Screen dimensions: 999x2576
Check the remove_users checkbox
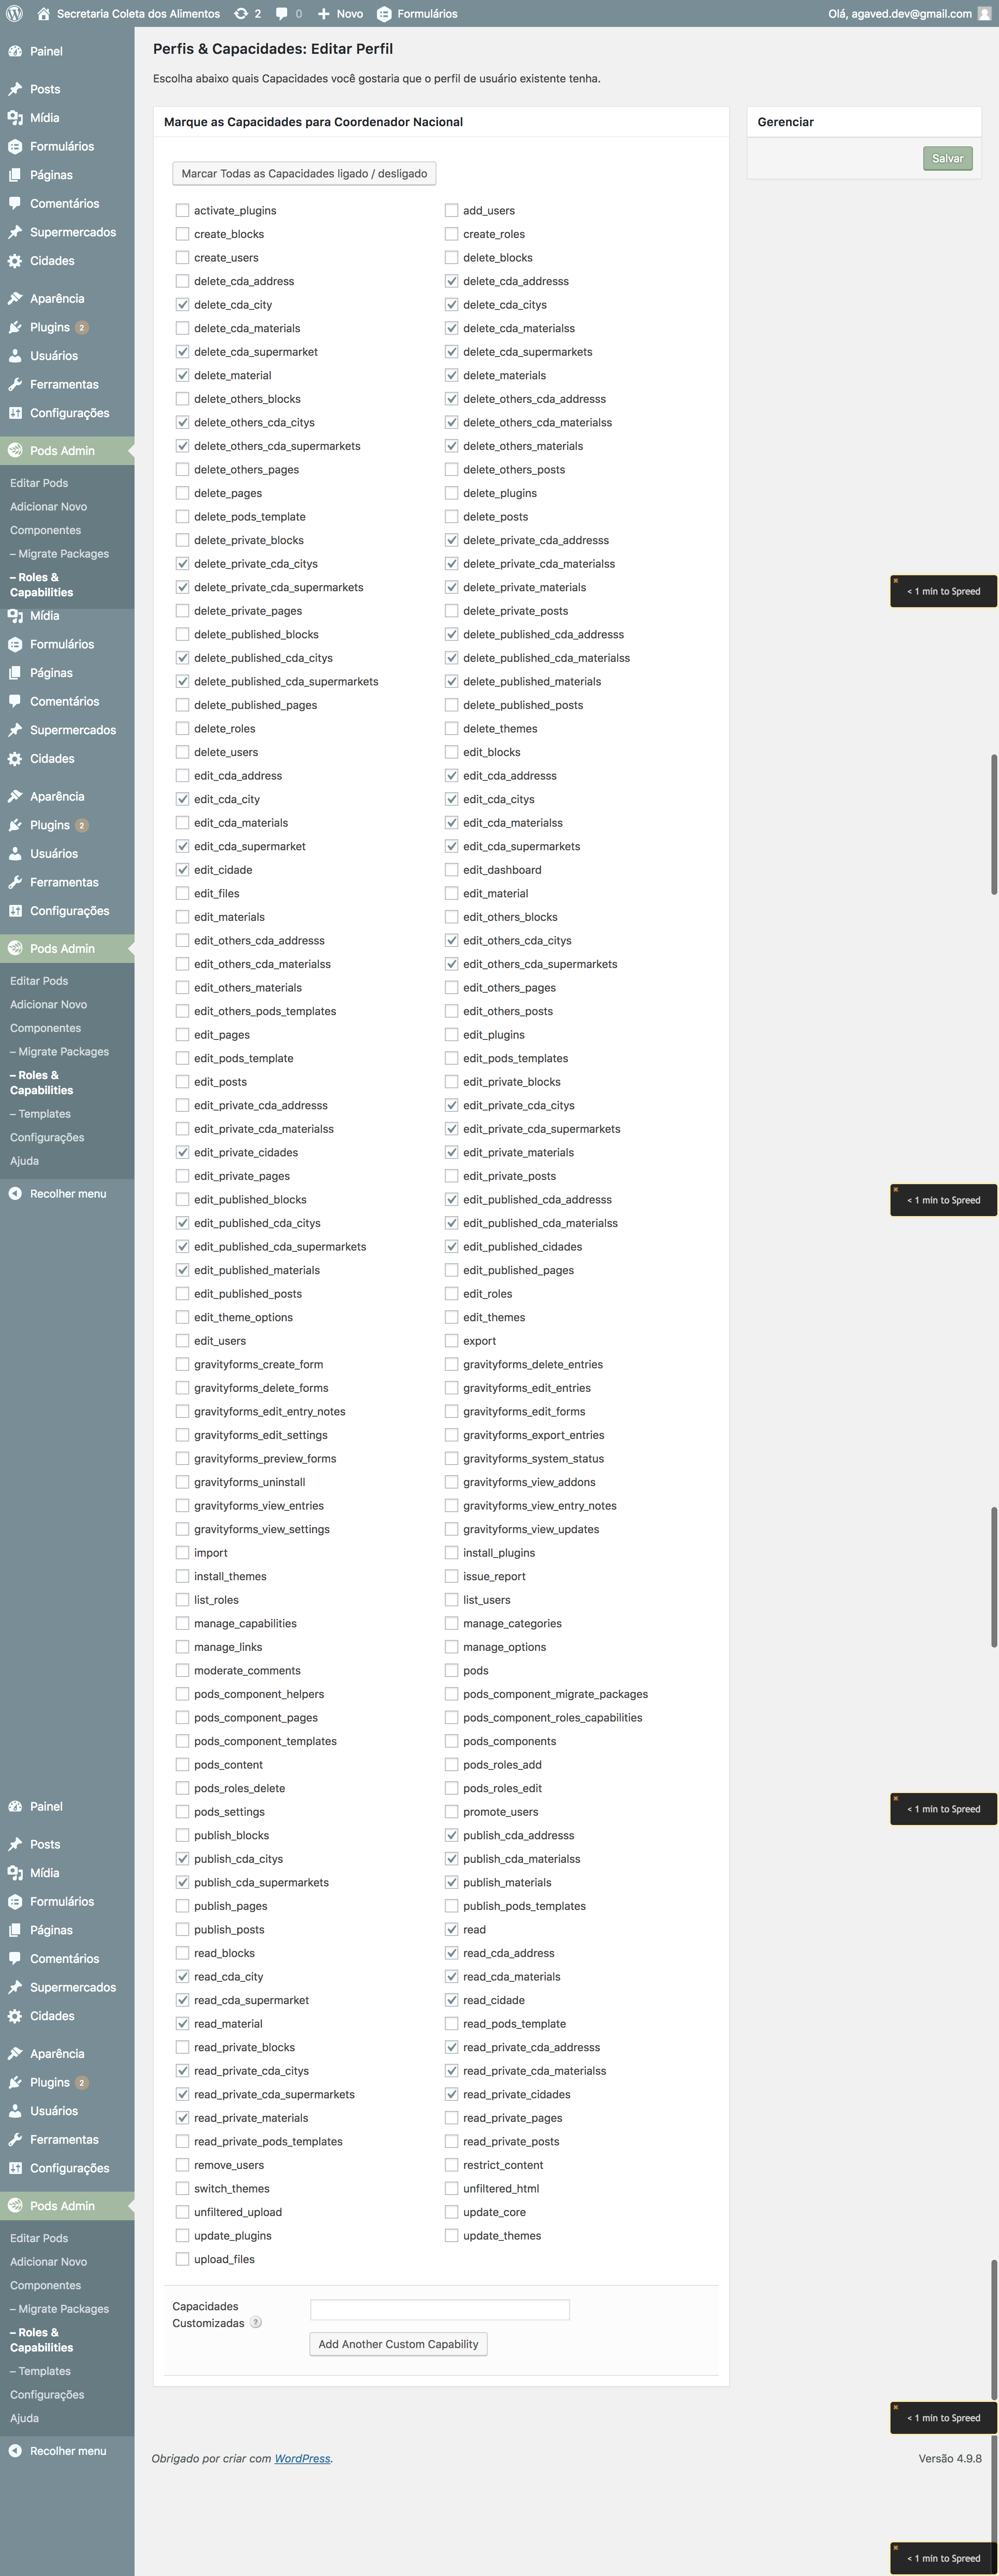[x=182, y=2165]
